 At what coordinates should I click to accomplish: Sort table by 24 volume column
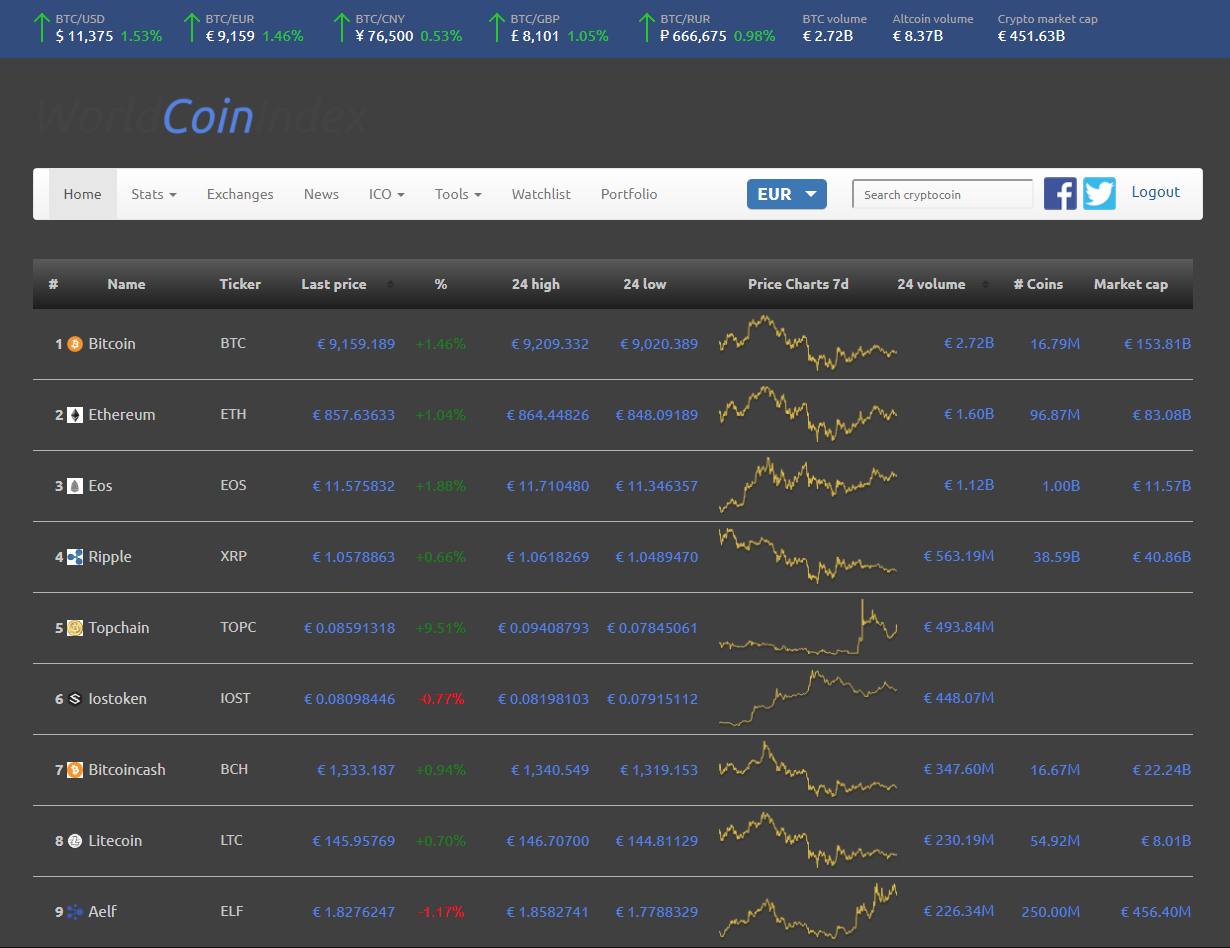[x=942, y=284]
